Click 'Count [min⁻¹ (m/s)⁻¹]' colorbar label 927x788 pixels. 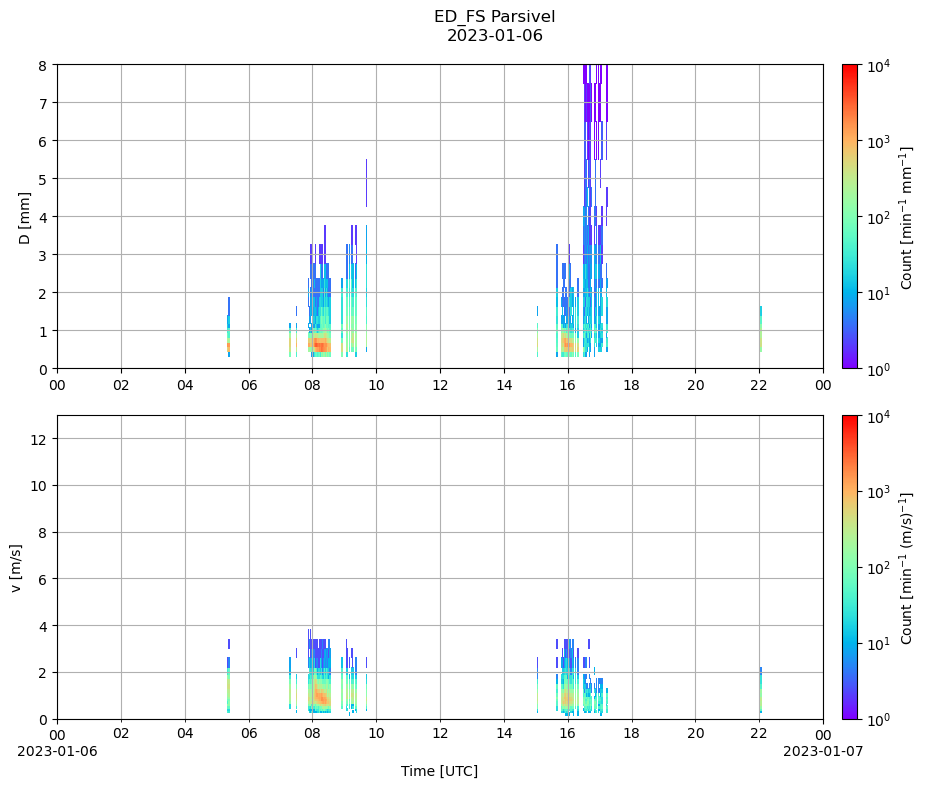click(906, 568)
